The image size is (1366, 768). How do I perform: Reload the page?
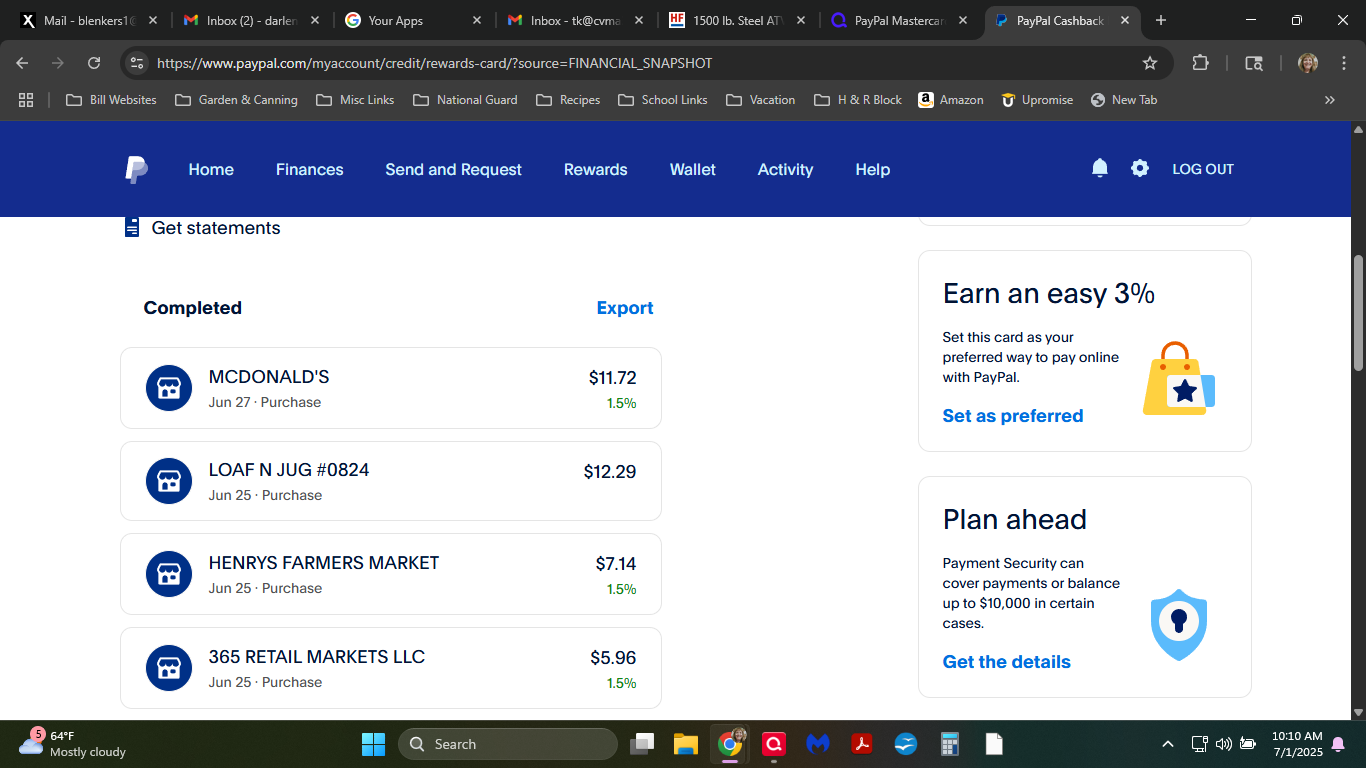94,63
